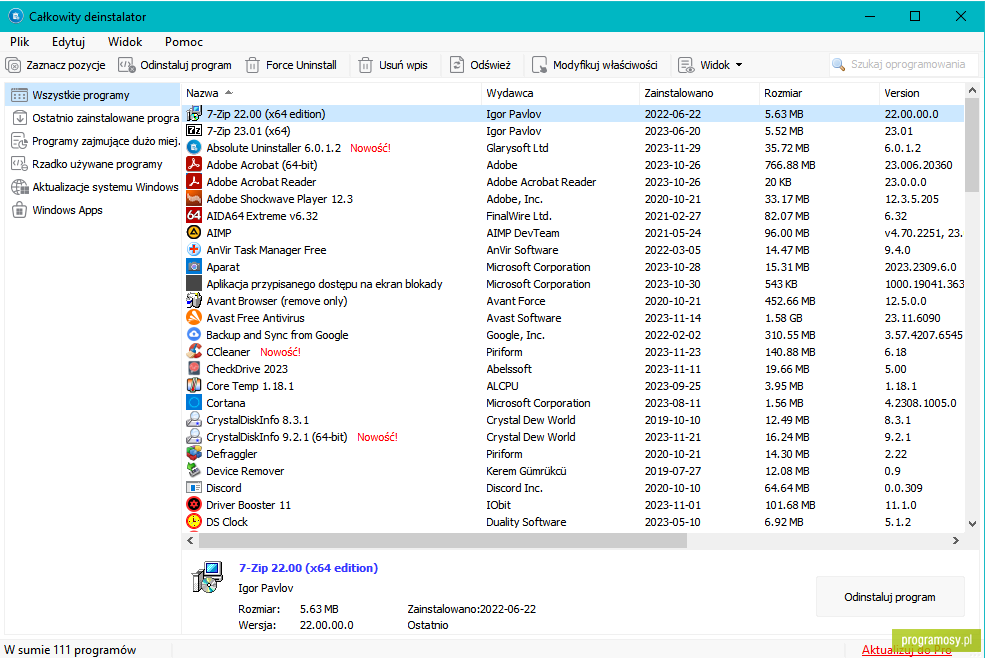
Task: Click the search magnifier icon
Action: (x=838, y=64)
